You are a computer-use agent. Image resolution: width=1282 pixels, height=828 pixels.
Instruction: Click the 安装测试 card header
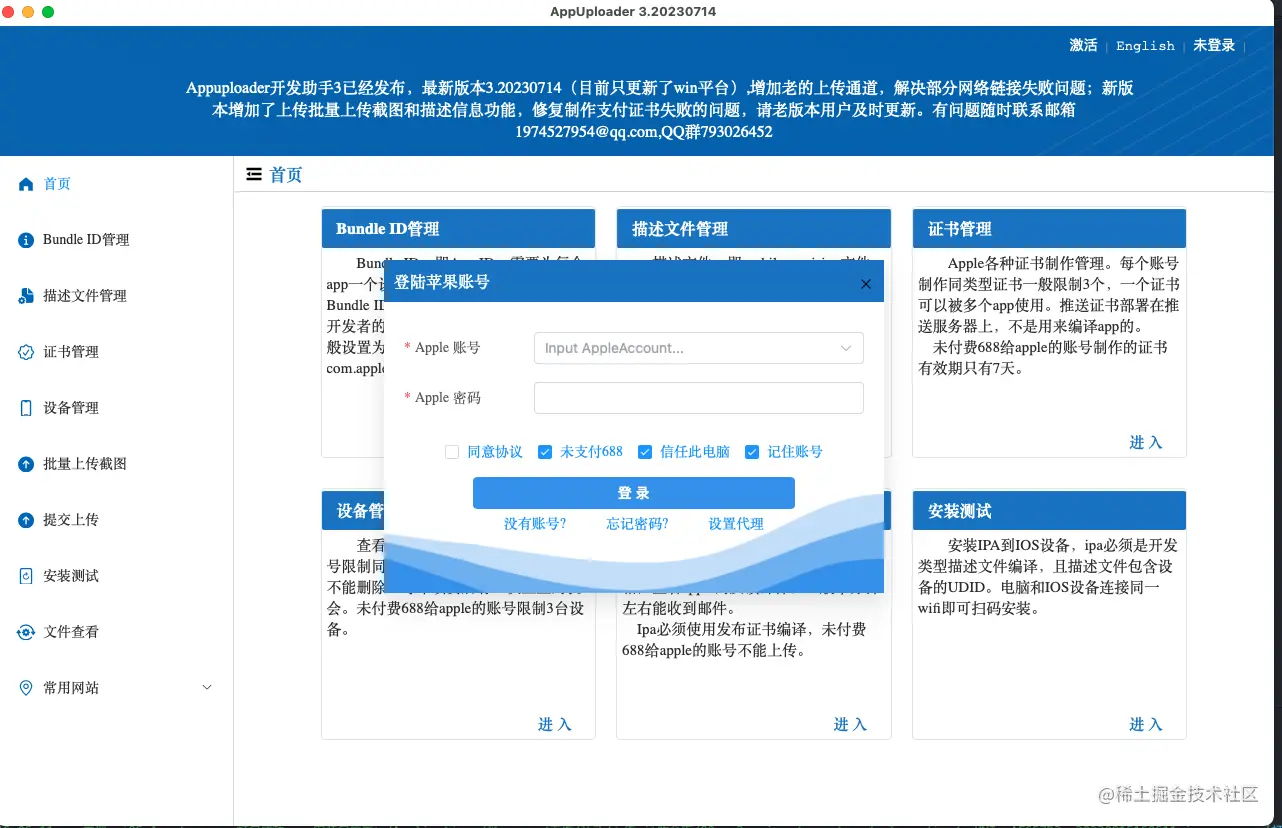[x=1049, y=511]
